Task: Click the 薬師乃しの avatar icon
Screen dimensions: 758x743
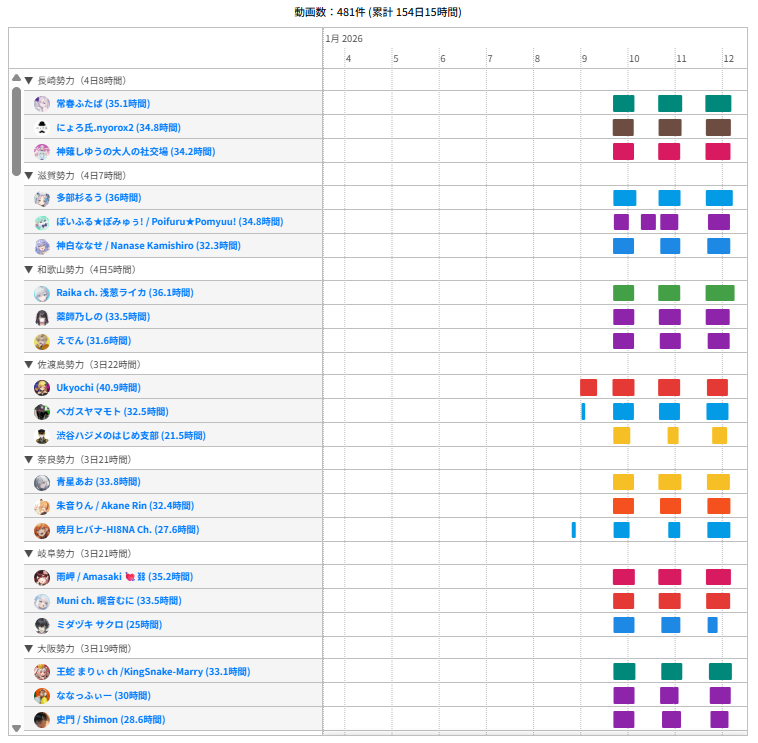Action: (42, 317)
